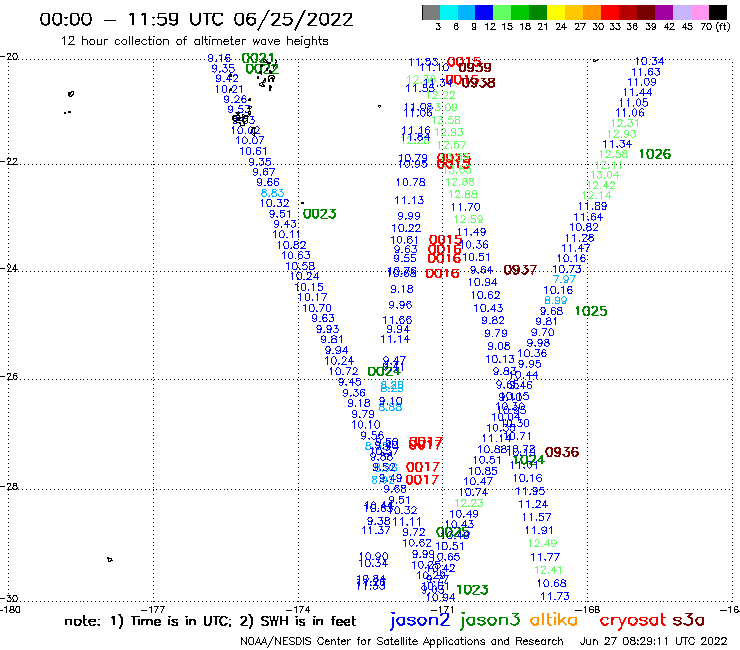Click the timestamp 'Jun 27 08:29:11 UTC 2022'
740x650 pixels.
(x=654, y=642)
